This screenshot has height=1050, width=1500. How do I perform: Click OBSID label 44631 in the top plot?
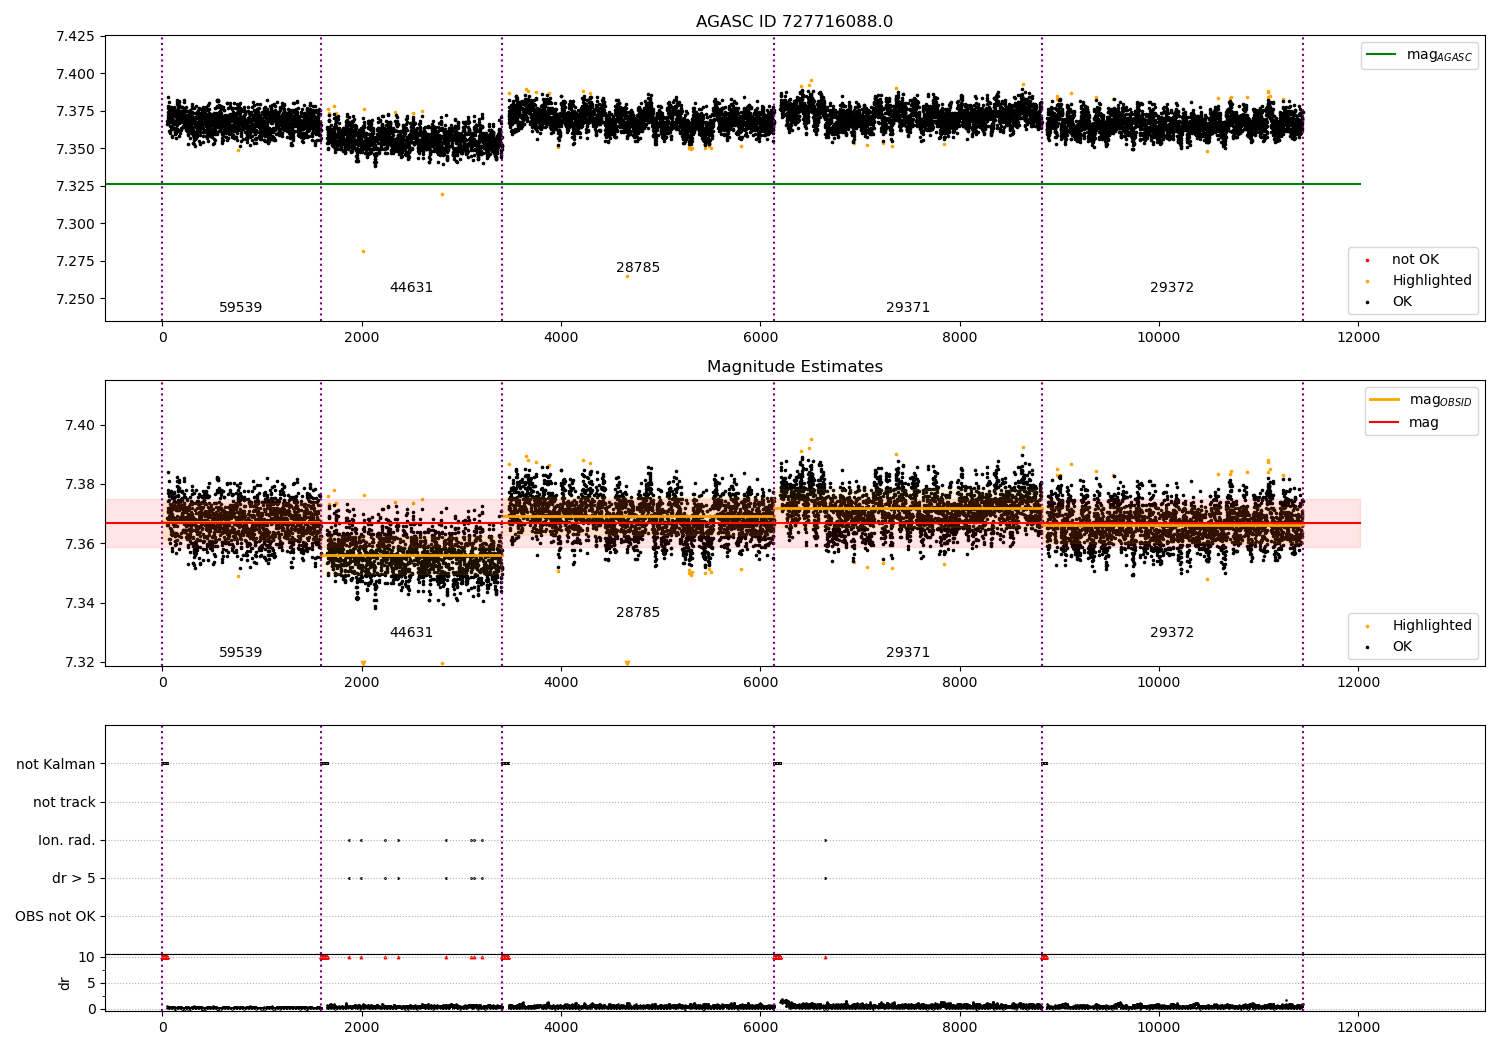pos(411,288)
